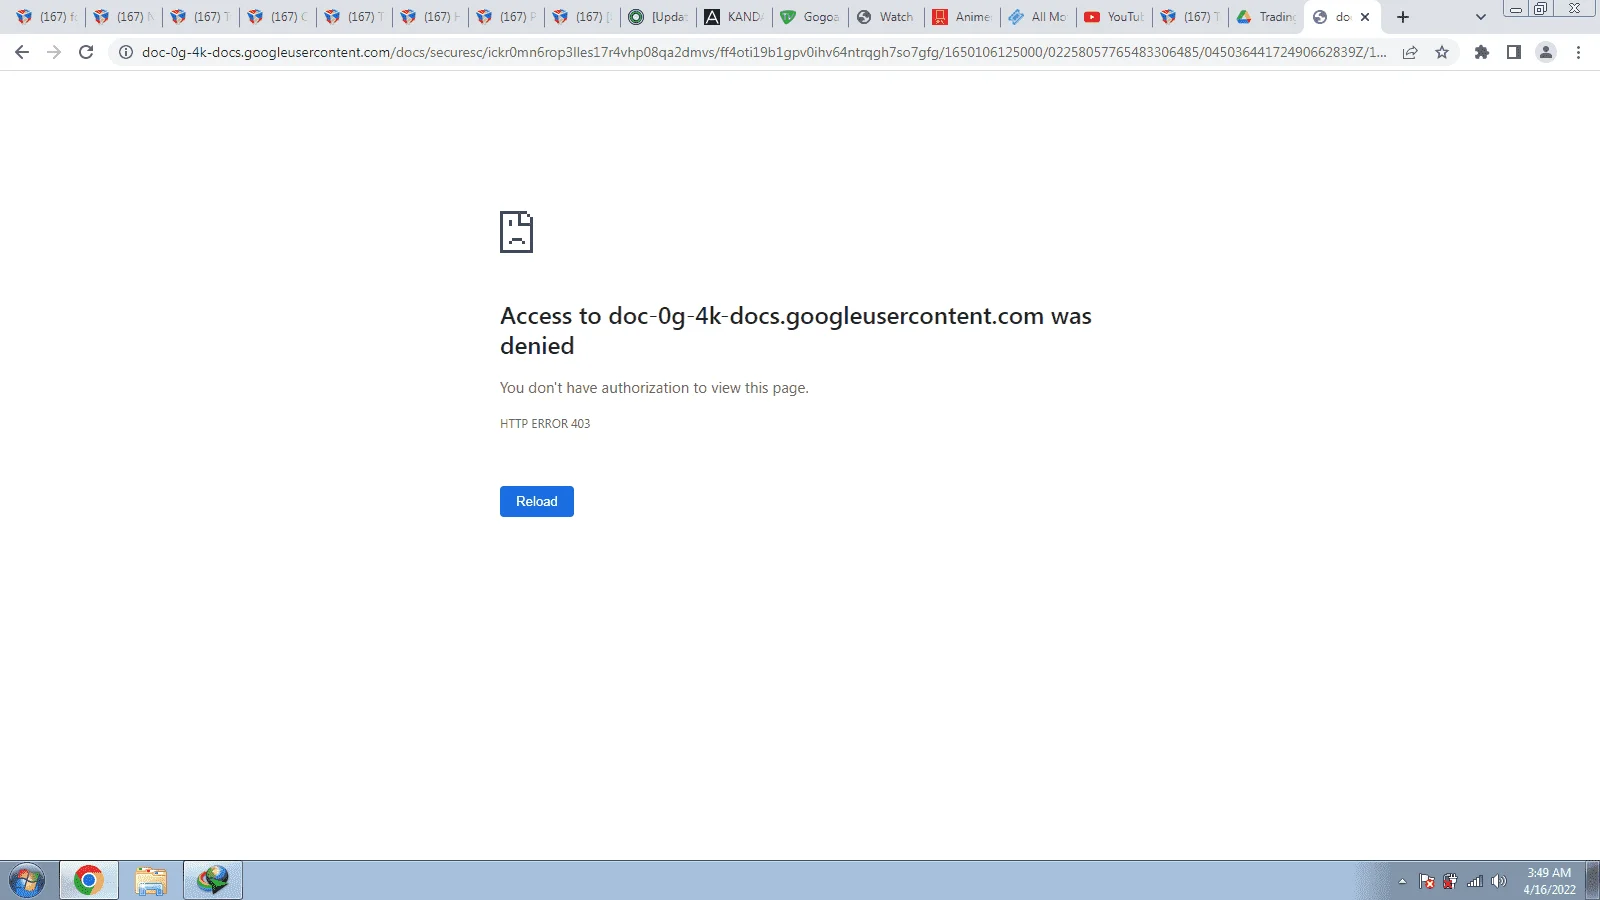Open the Windows Start button
The height and width of the screenshot is (900, 1600).
pyautogui.click(x=27, y=881)
